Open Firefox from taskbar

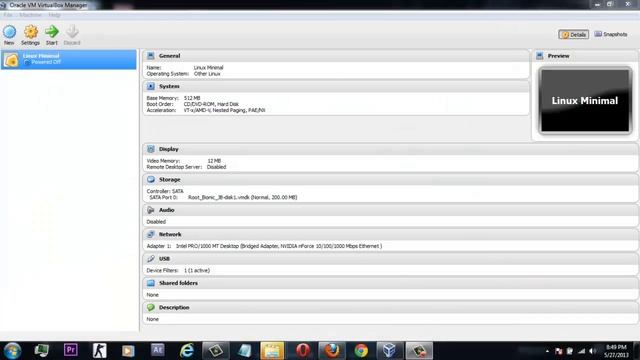click(332, 351)
